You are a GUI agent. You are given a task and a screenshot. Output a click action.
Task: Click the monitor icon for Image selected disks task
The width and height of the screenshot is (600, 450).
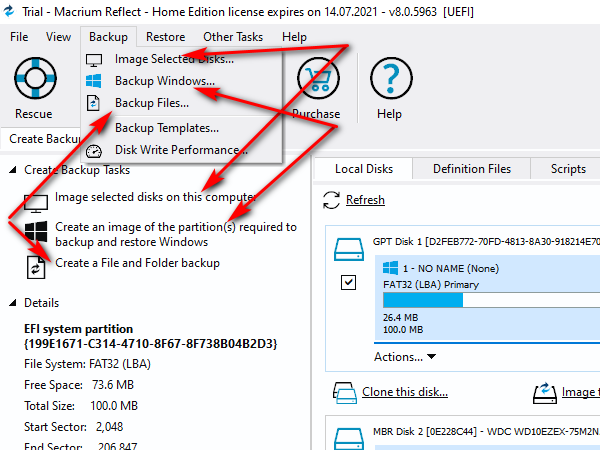click(x=36, y=203)
